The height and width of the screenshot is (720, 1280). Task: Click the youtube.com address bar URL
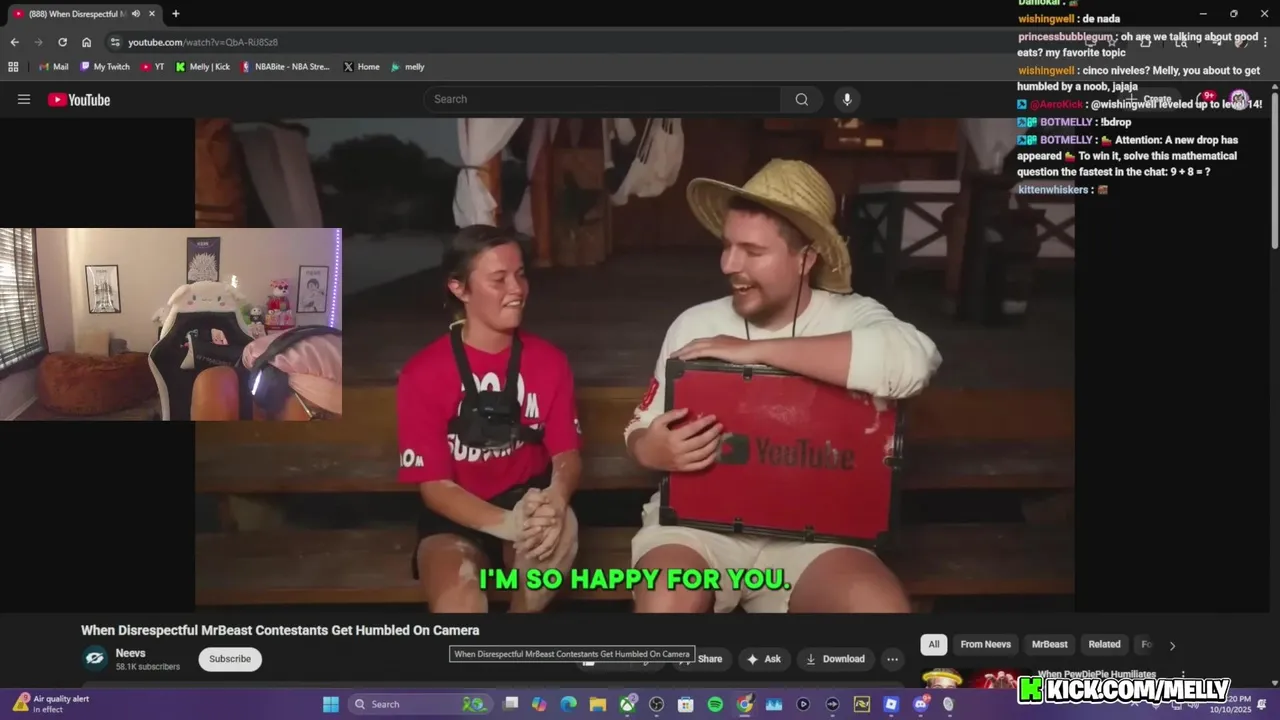(203, 42)
